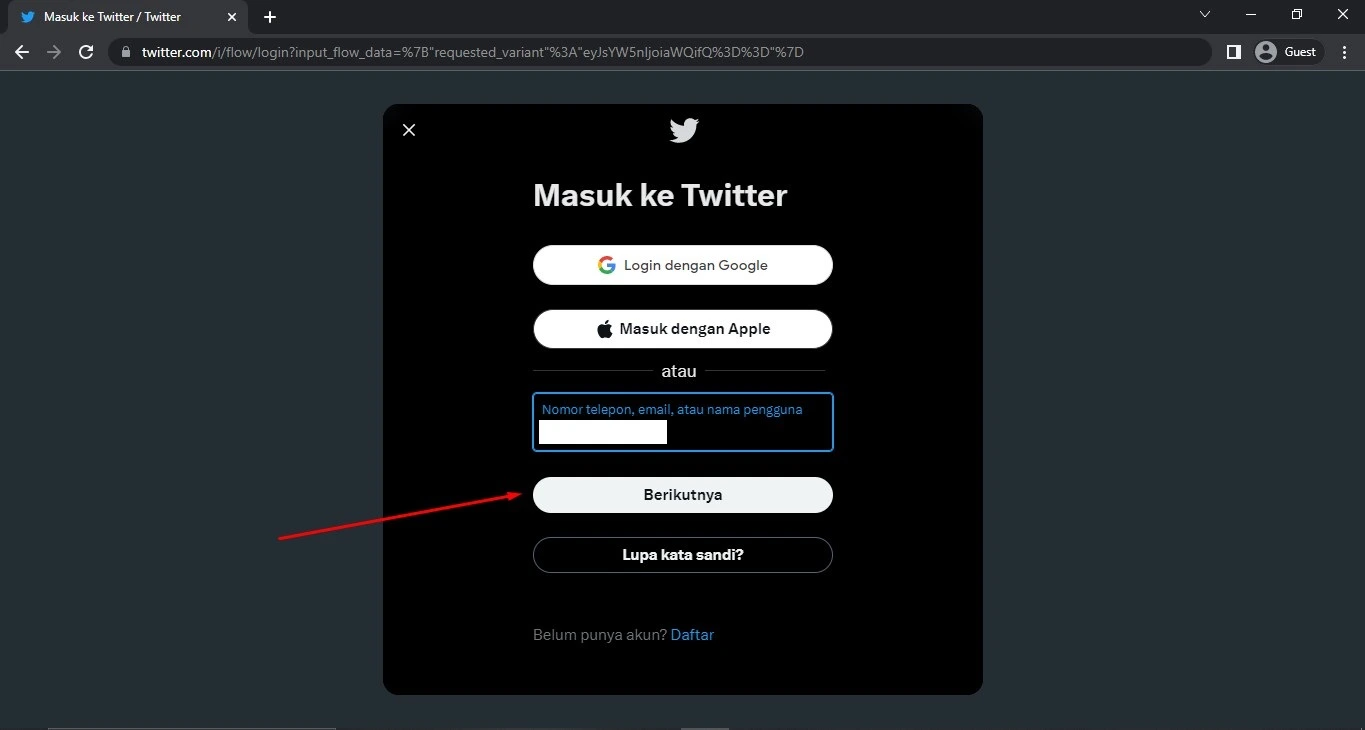The height and width of the screenshot is (730, 1365).
Task: Open the Daftar sign-up link
Action: [692, 635]
